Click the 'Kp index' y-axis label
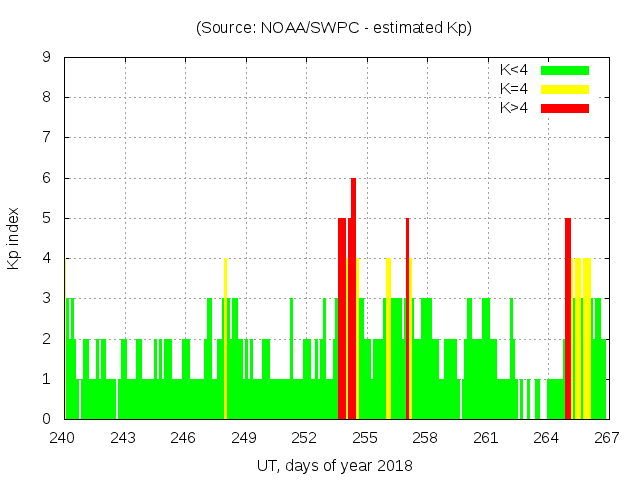This screenshot has height=480, width=640. (x=14, y=239)
